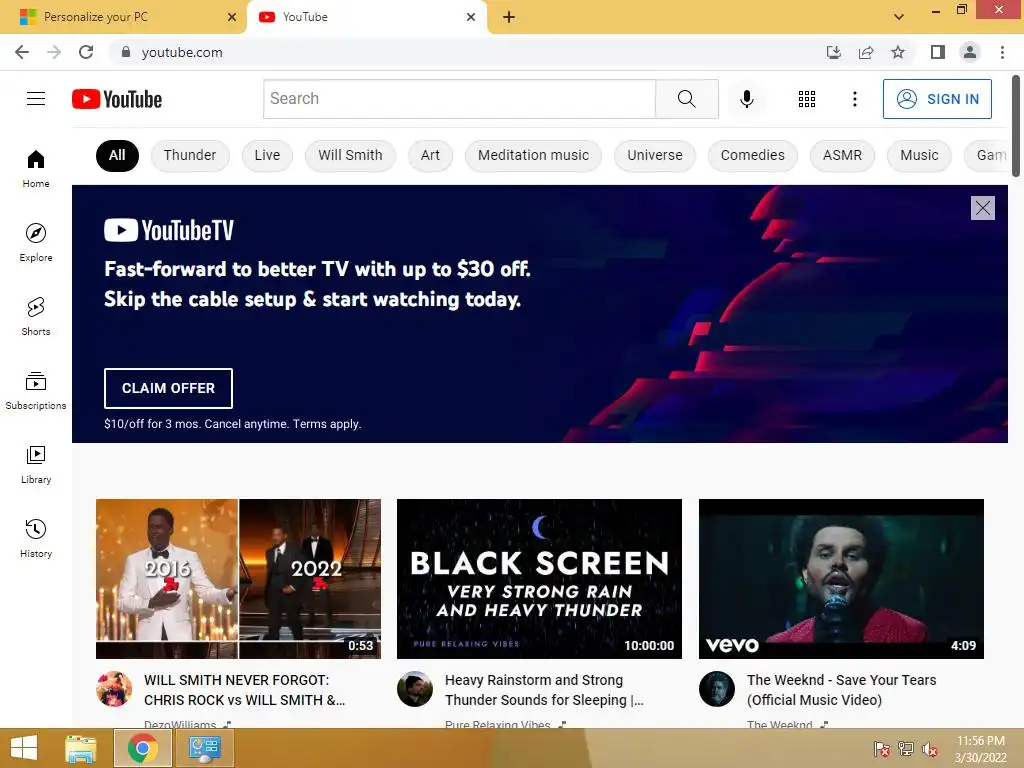Screen dimensions: 1024x768
Task: Bookmark this page with star icon
Action: 898,52
